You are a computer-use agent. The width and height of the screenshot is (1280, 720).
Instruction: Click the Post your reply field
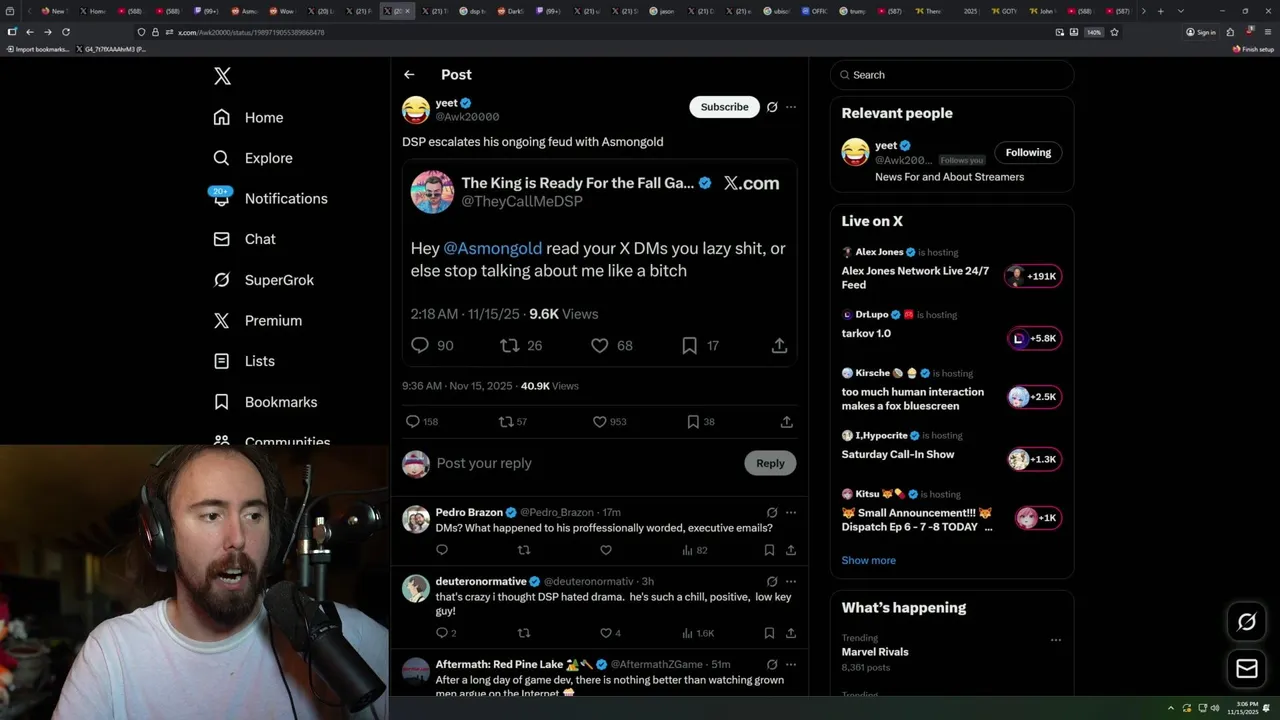point(585,463)
